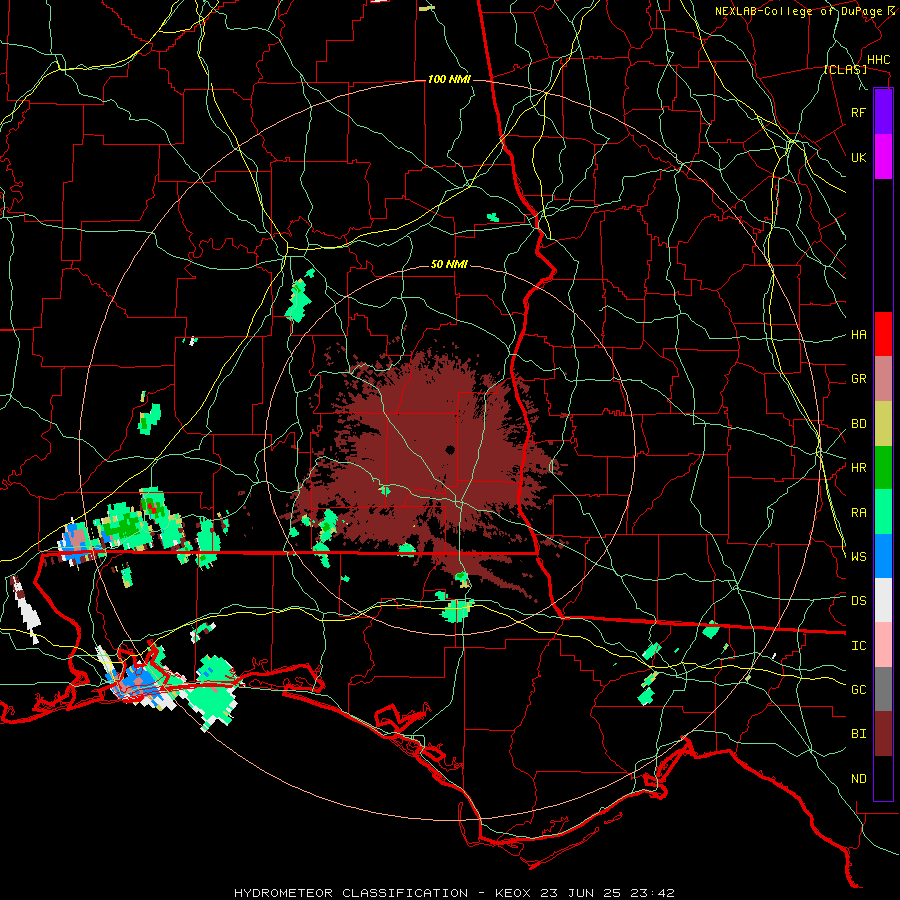Click the WS blue legend swatch
Viewport: 900px width, 900px height.
tap(883, 556)
